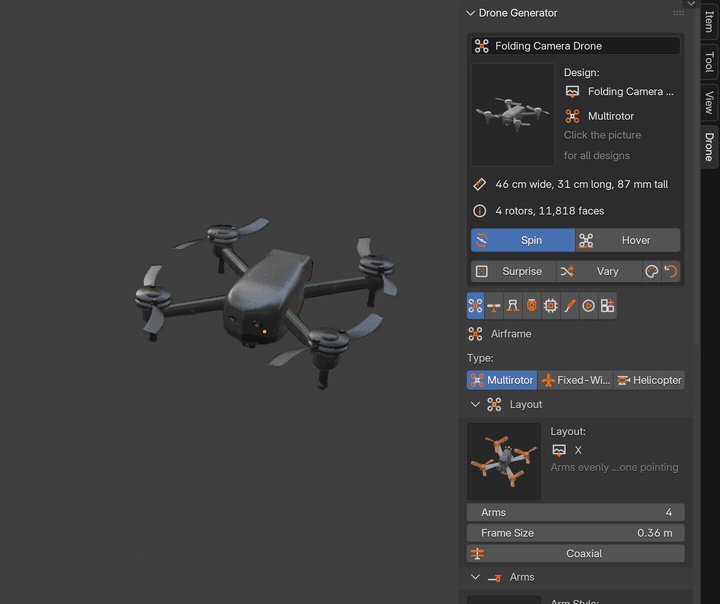Click the Folding Camera Drone name field
720x604 pixels.
(x=575, y=46)
